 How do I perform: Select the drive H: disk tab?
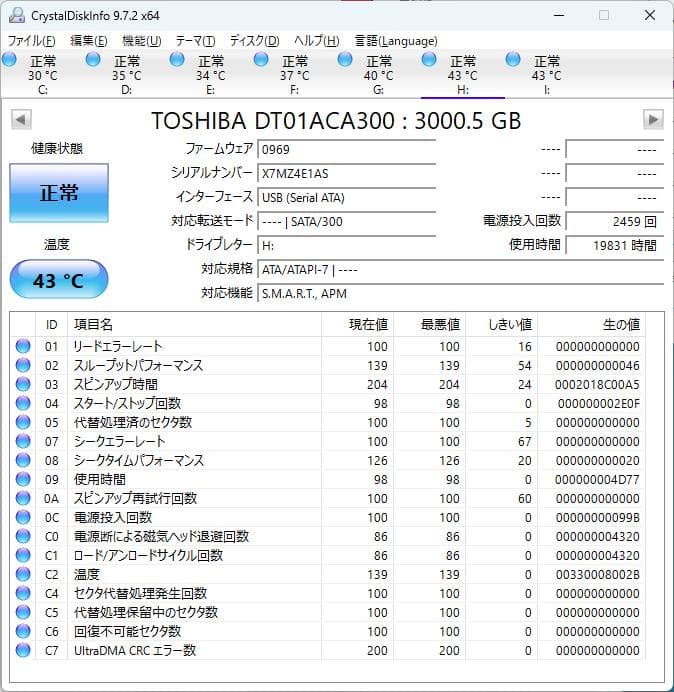[x=462, y=74]
